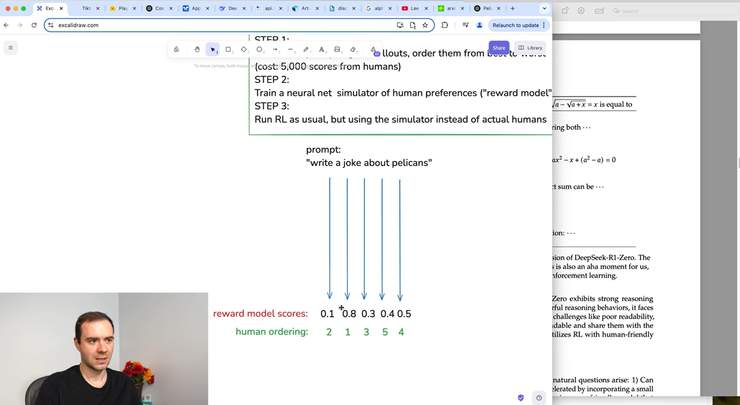The height and width of the screenshot is (405, 740).
Task: Open new browser tab with plus
Action: coord(513,8)
